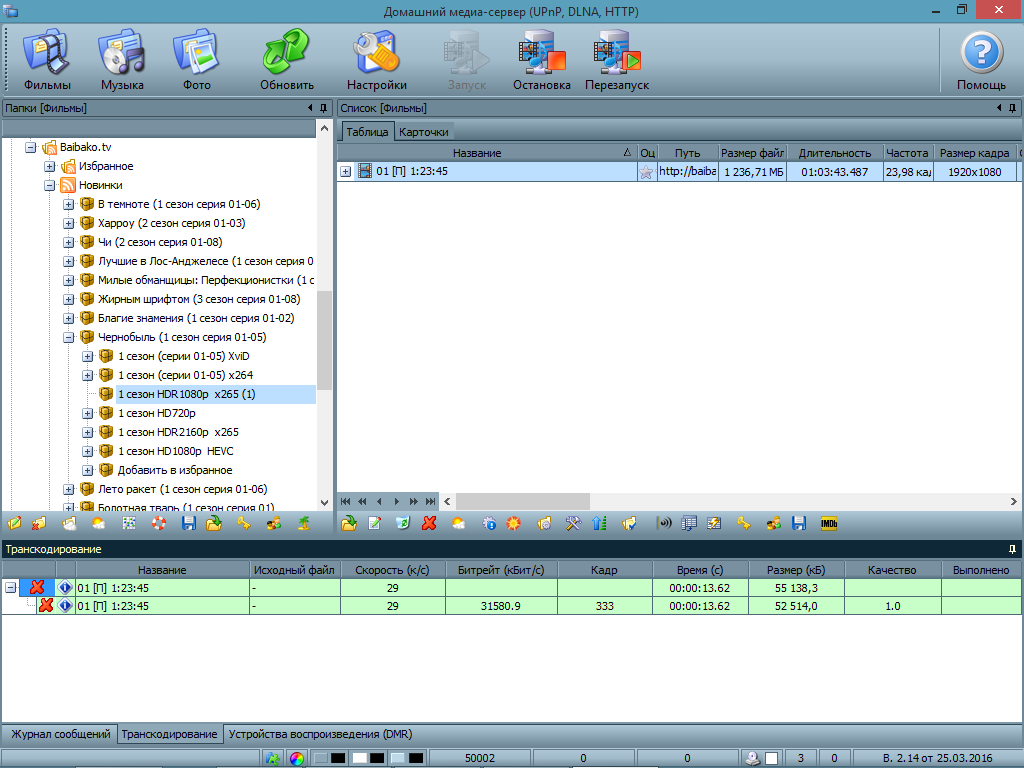The width and height of the screenshot is (1024, 768).
Task: Click the lifebuoy icon in folder toolbar
Action: 158,523
